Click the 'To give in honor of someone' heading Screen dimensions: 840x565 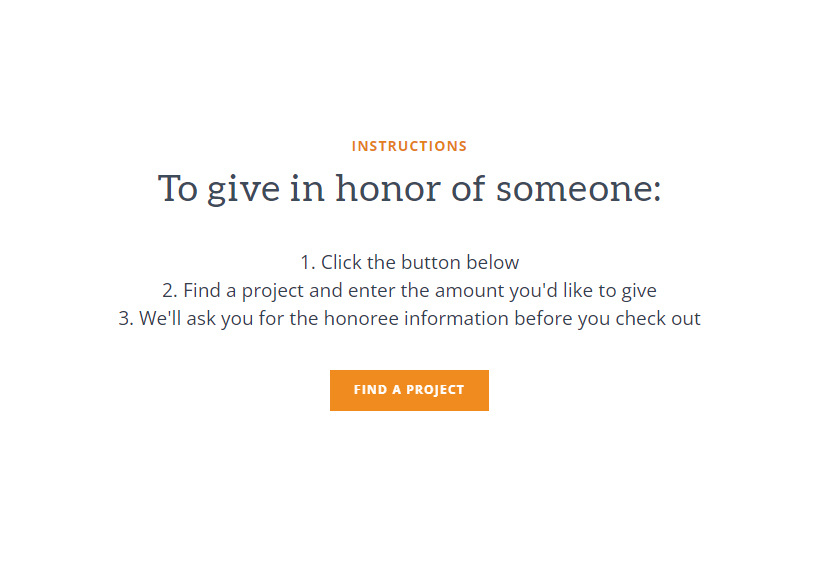pos(410,189)
